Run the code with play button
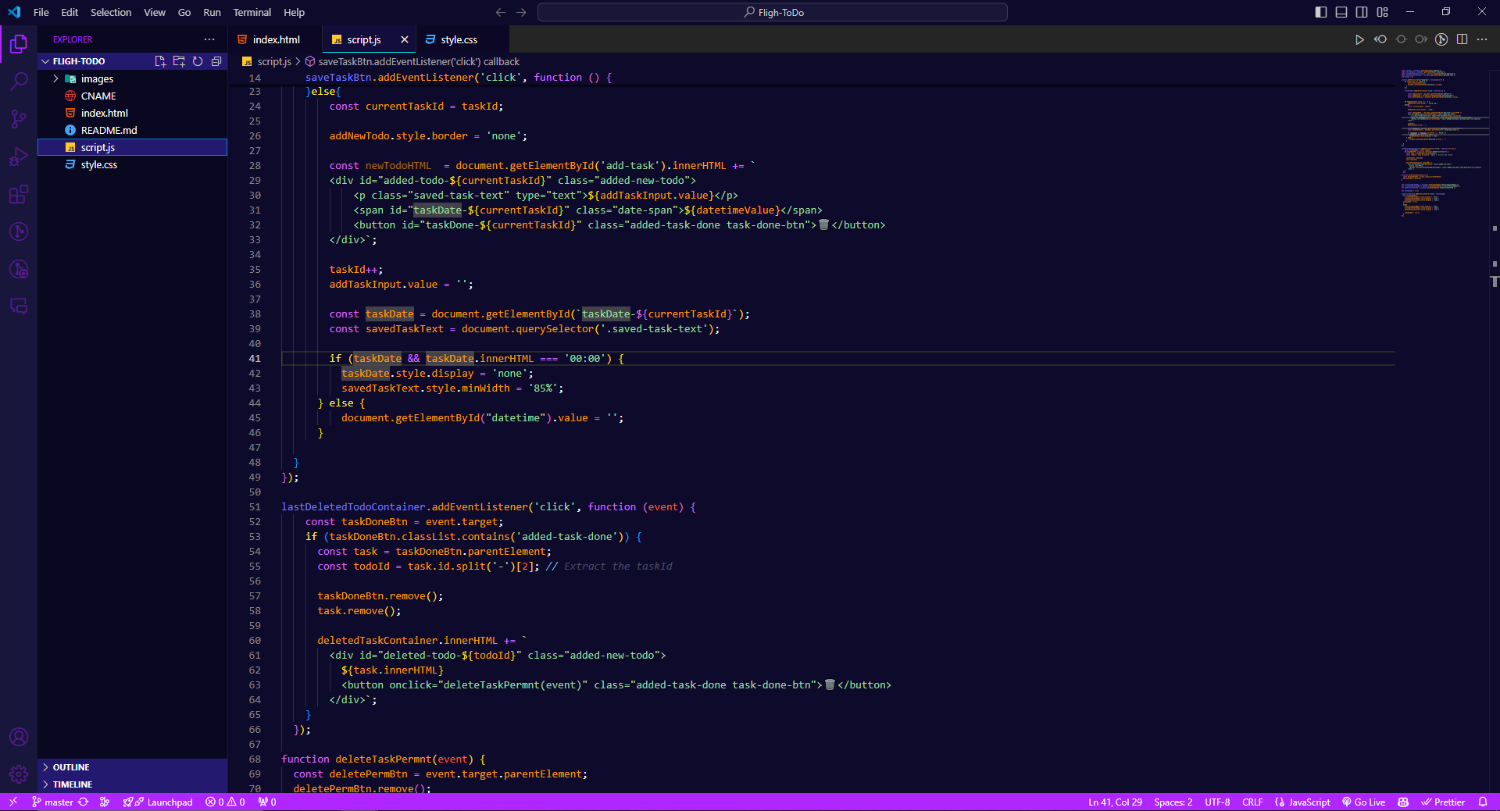 (1359, 40)
